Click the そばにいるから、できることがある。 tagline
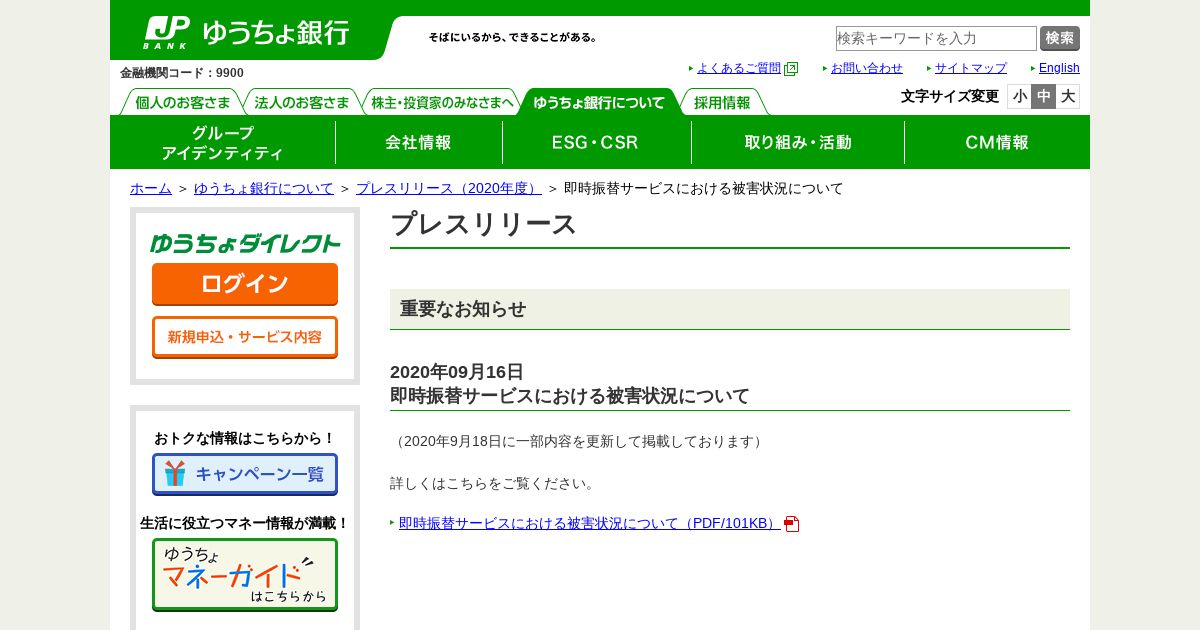1200x630 pixels. point(514,37)
